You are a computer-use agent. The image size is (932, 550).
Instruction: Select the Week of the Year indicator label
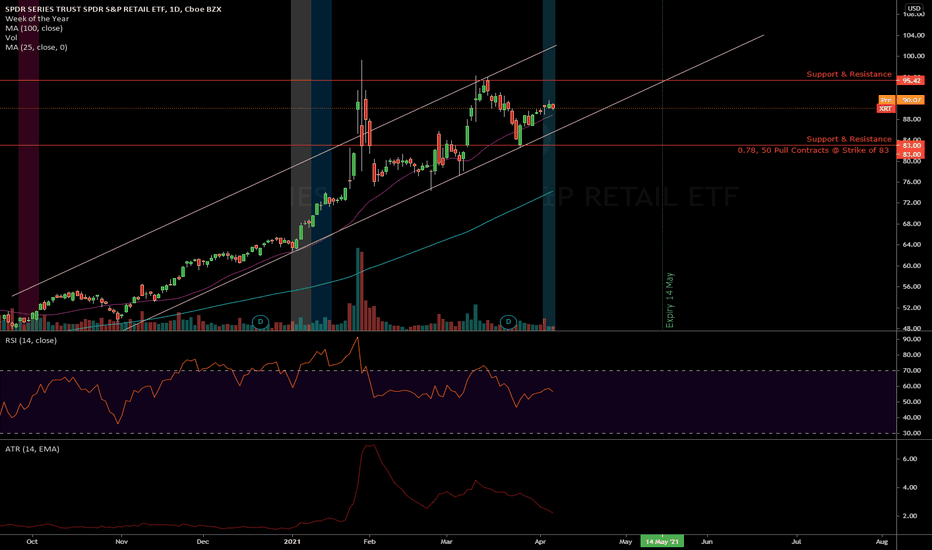[x=37, y=18]
